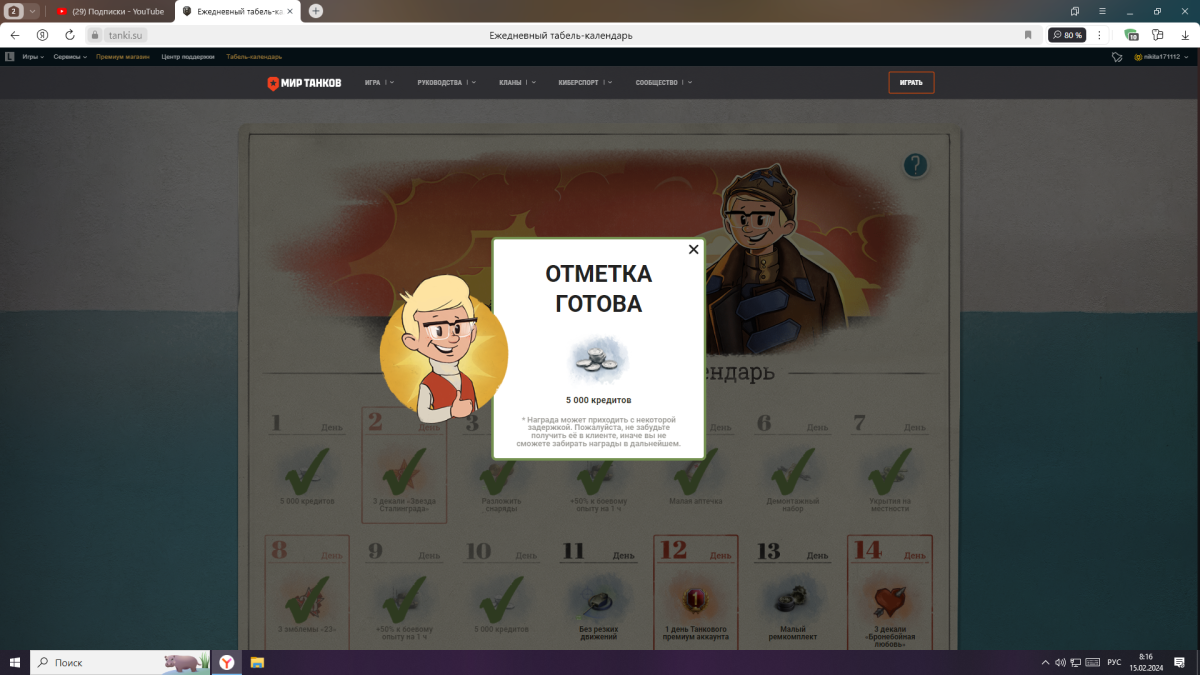Click the ИГРАТЬ button
The image size is (1200, 675).
911,82
